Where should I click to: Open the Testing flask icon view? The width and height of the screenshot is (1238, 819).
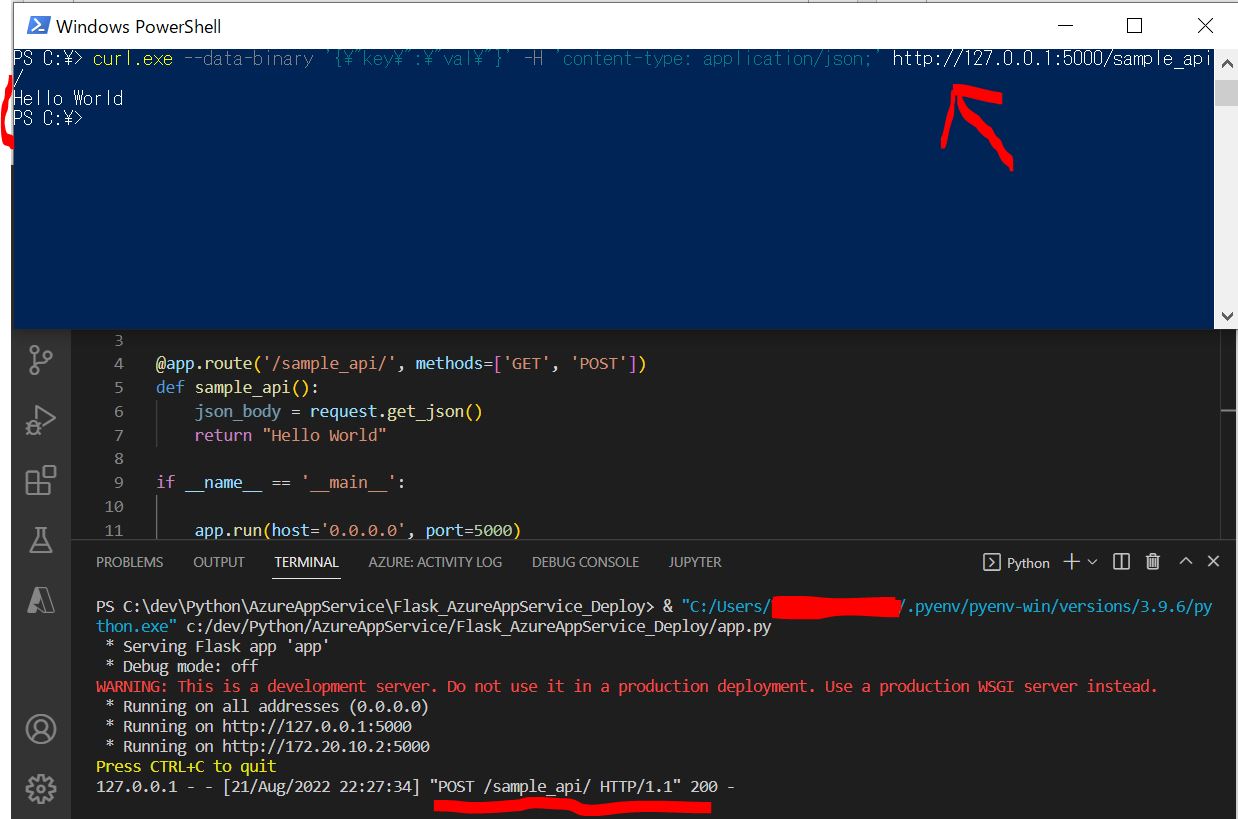pos(40,541)
